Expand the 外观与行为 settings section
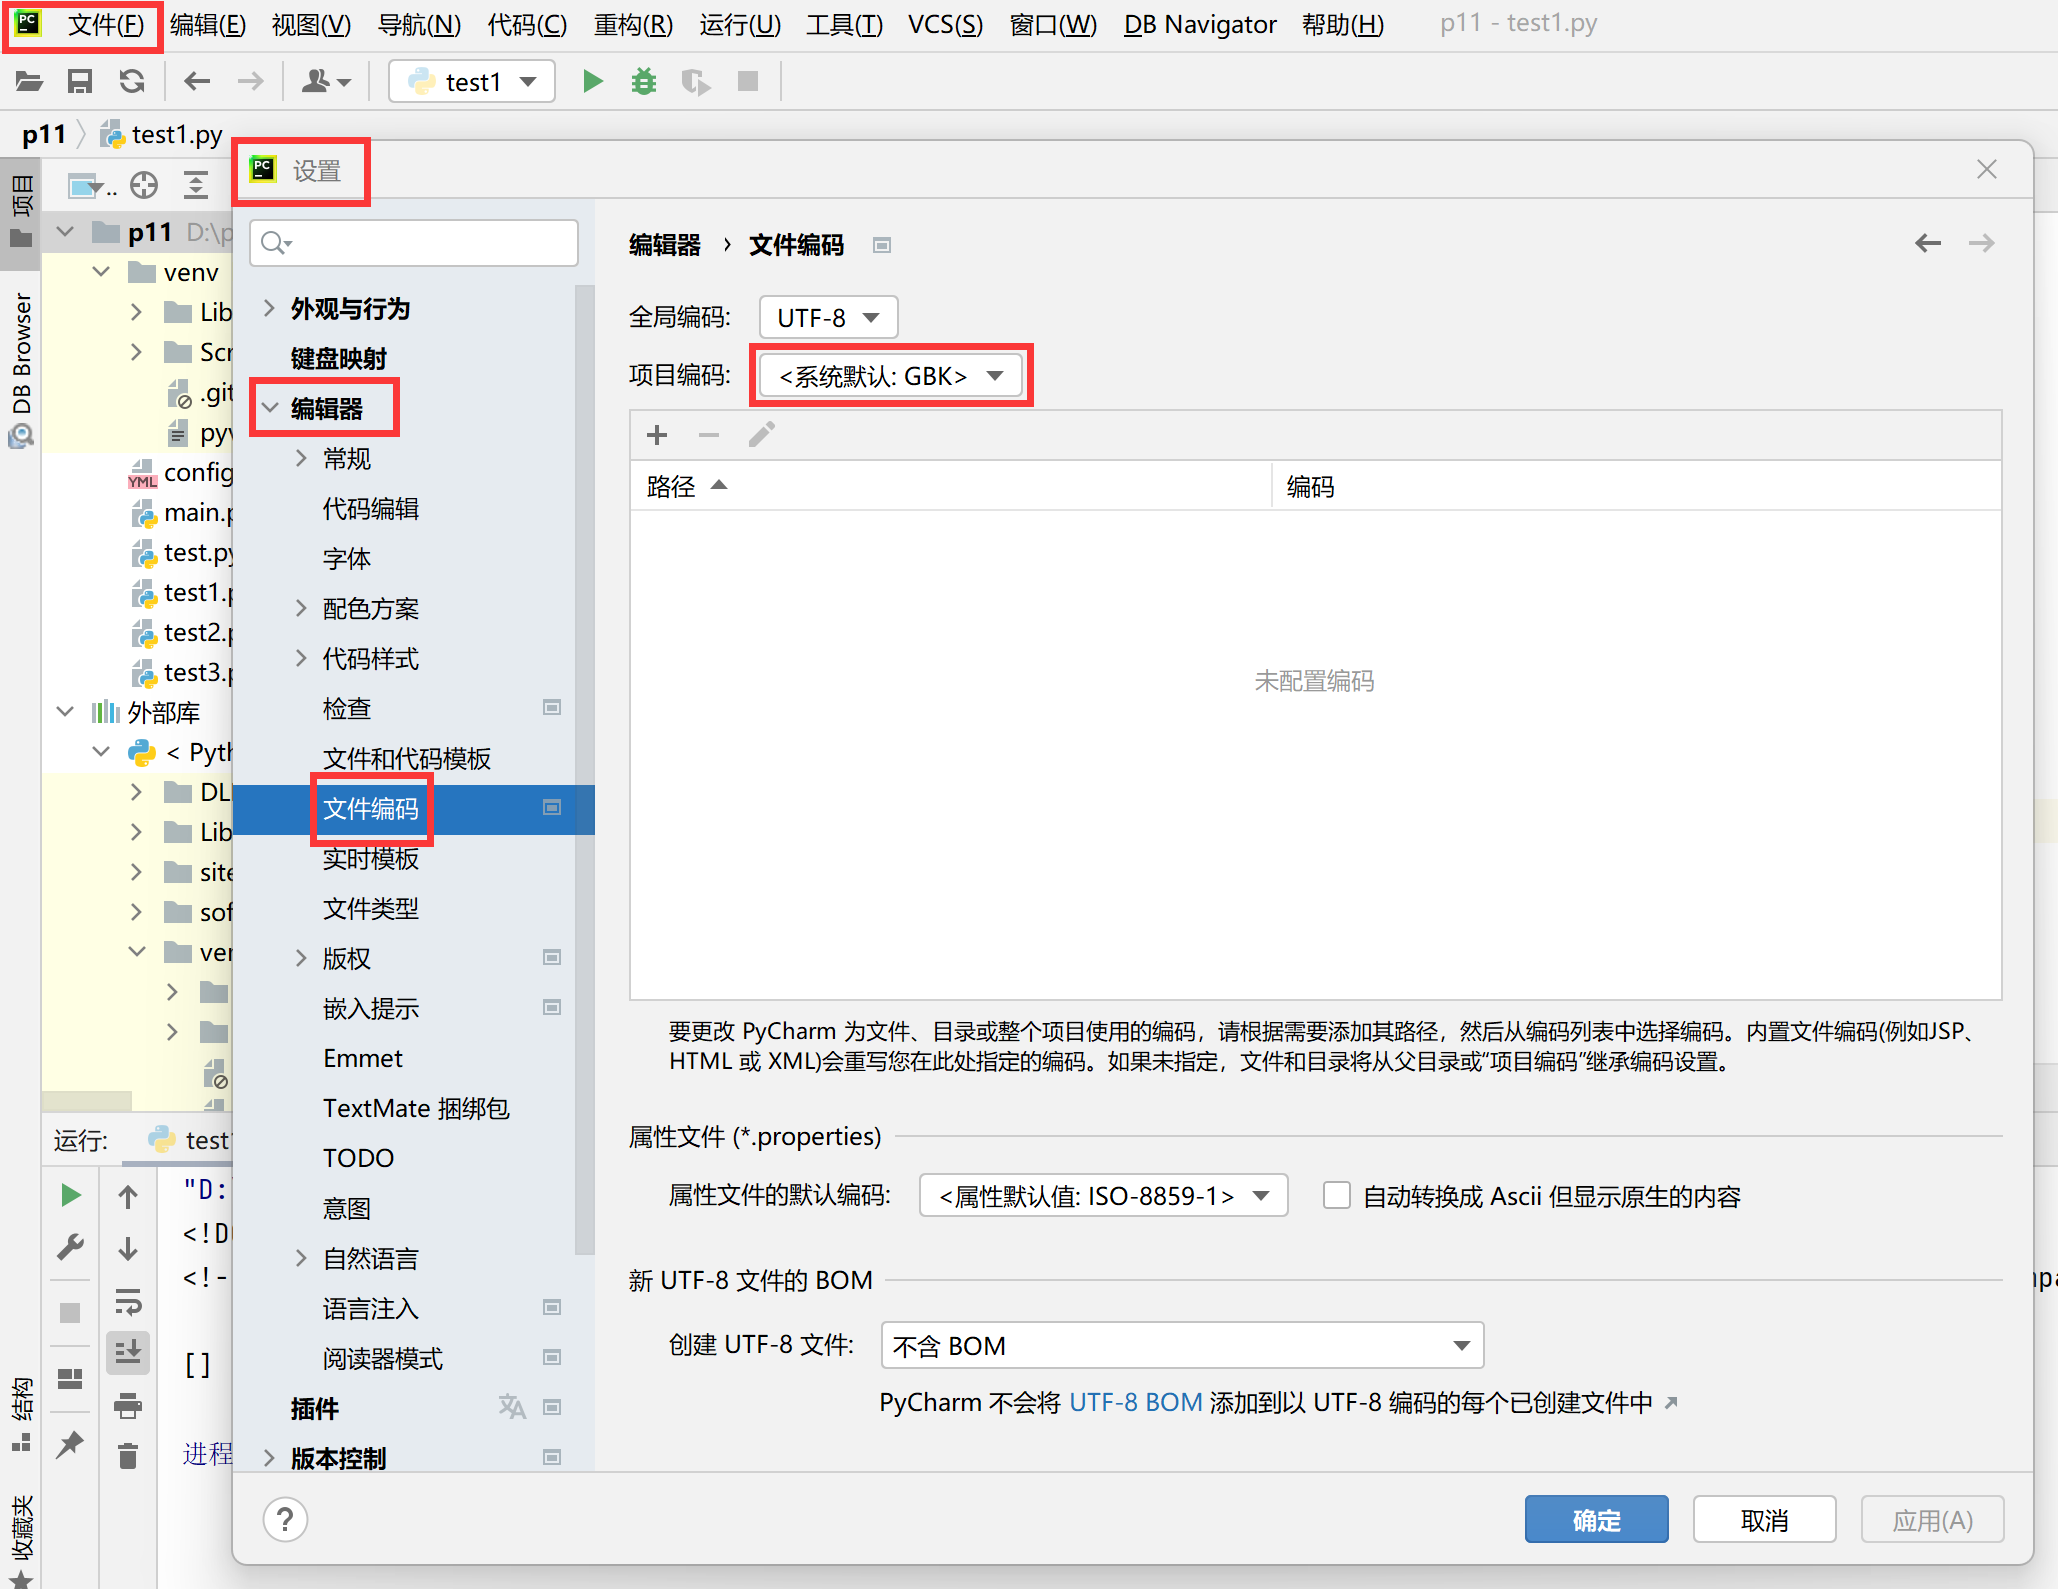 click(x=269, y=308)
